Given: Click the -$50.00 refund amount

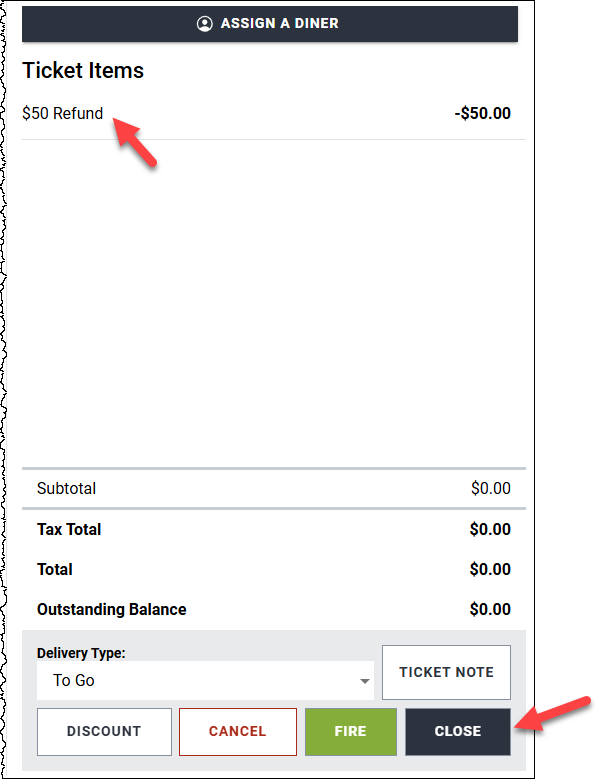Looking at the screenshot, I should 482,113.
